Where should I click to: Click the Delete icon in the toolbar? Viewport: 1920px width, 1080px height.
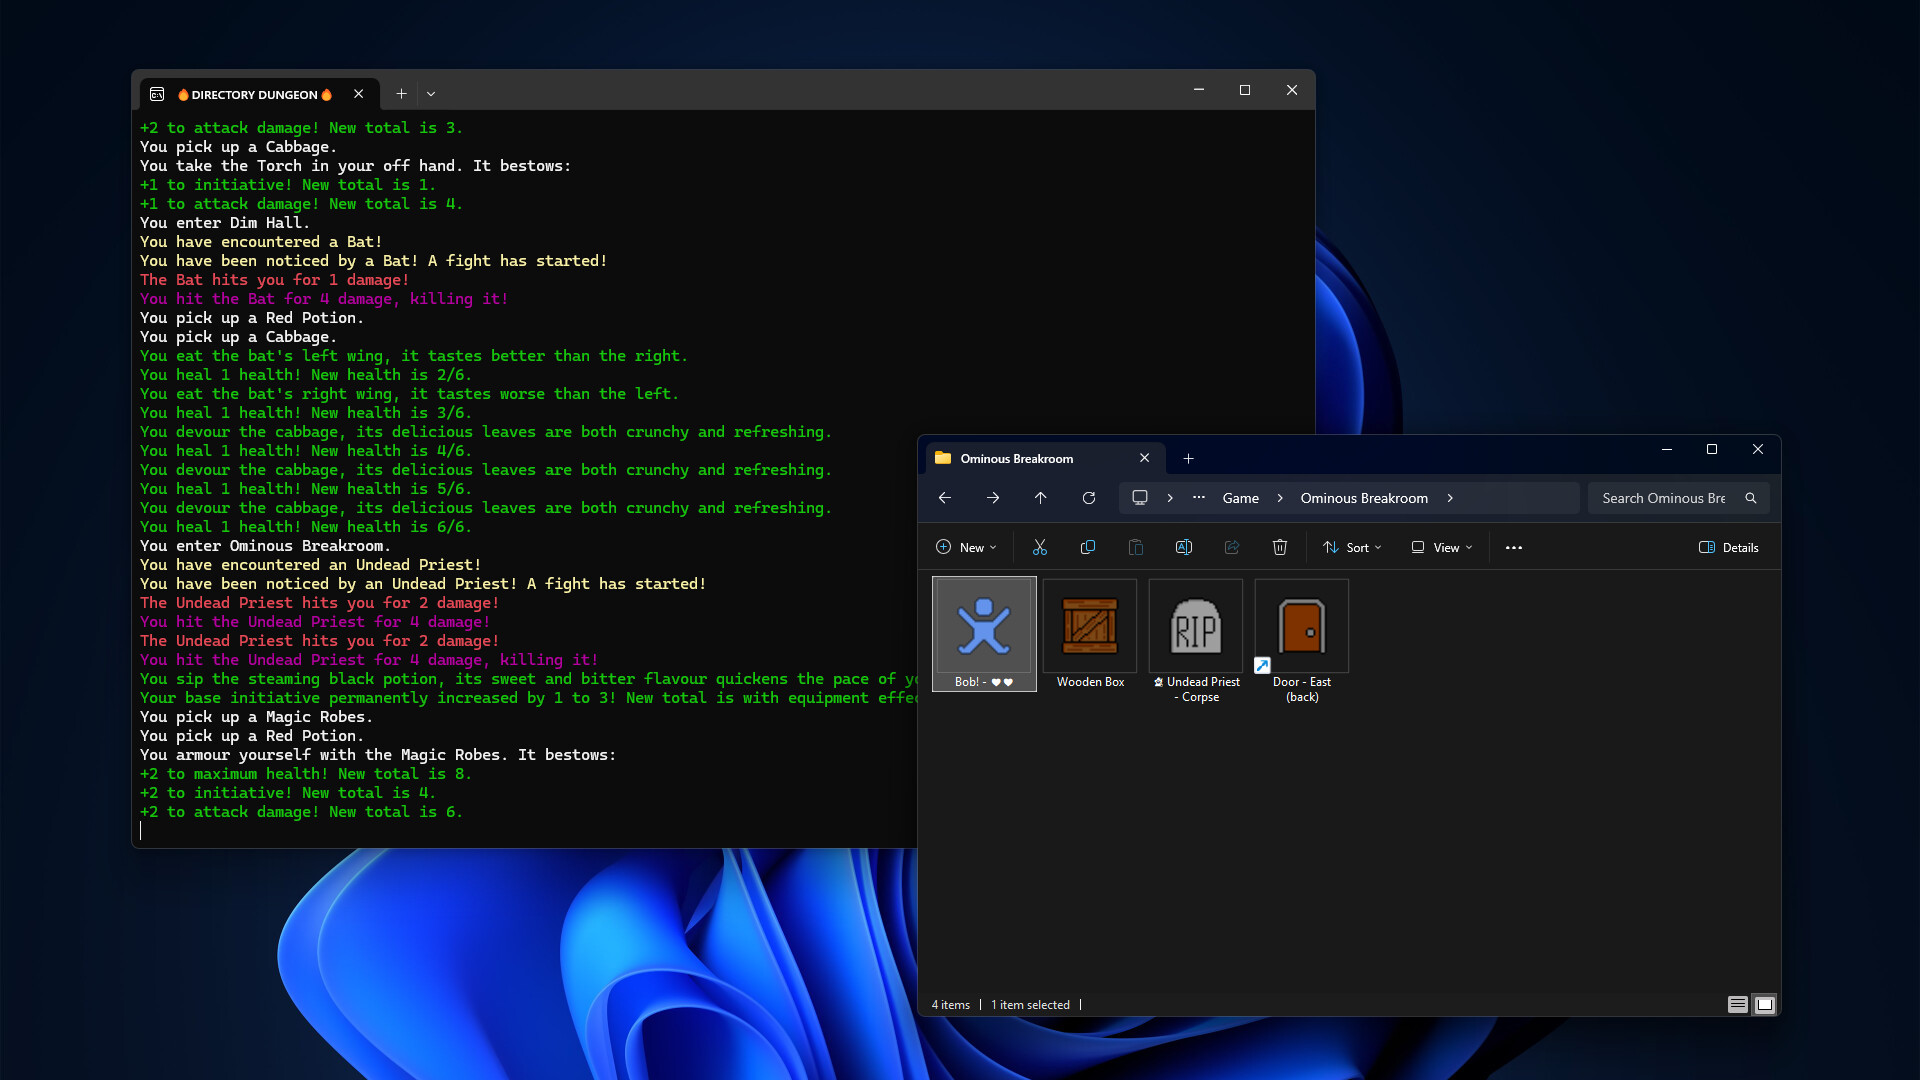pos(1280,547)
